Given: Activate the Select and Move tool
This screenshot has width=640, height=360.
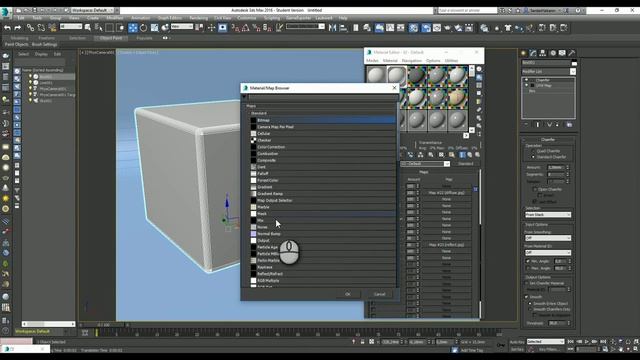Looking at the screenshot, I should coord(133,28).
